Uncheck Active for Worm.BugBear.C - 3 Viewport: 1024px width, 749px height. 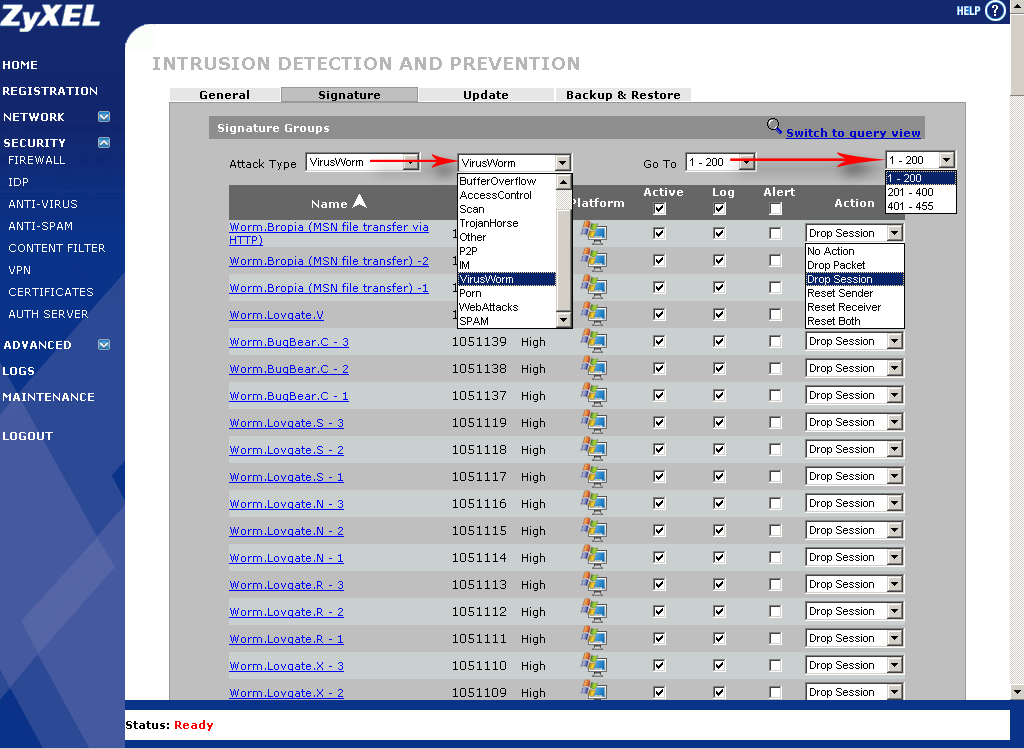coord(660,341)
